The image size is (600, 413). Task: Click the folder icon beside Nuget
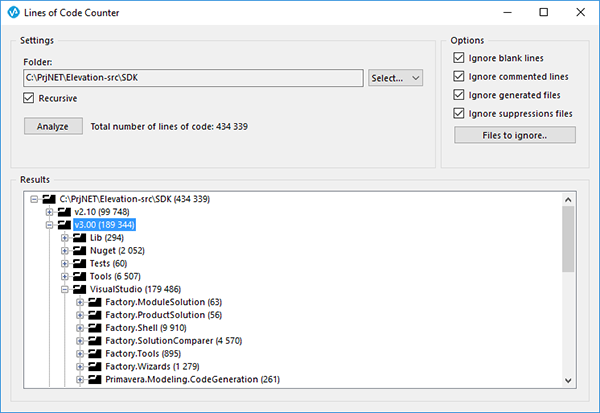pos(79,250)
